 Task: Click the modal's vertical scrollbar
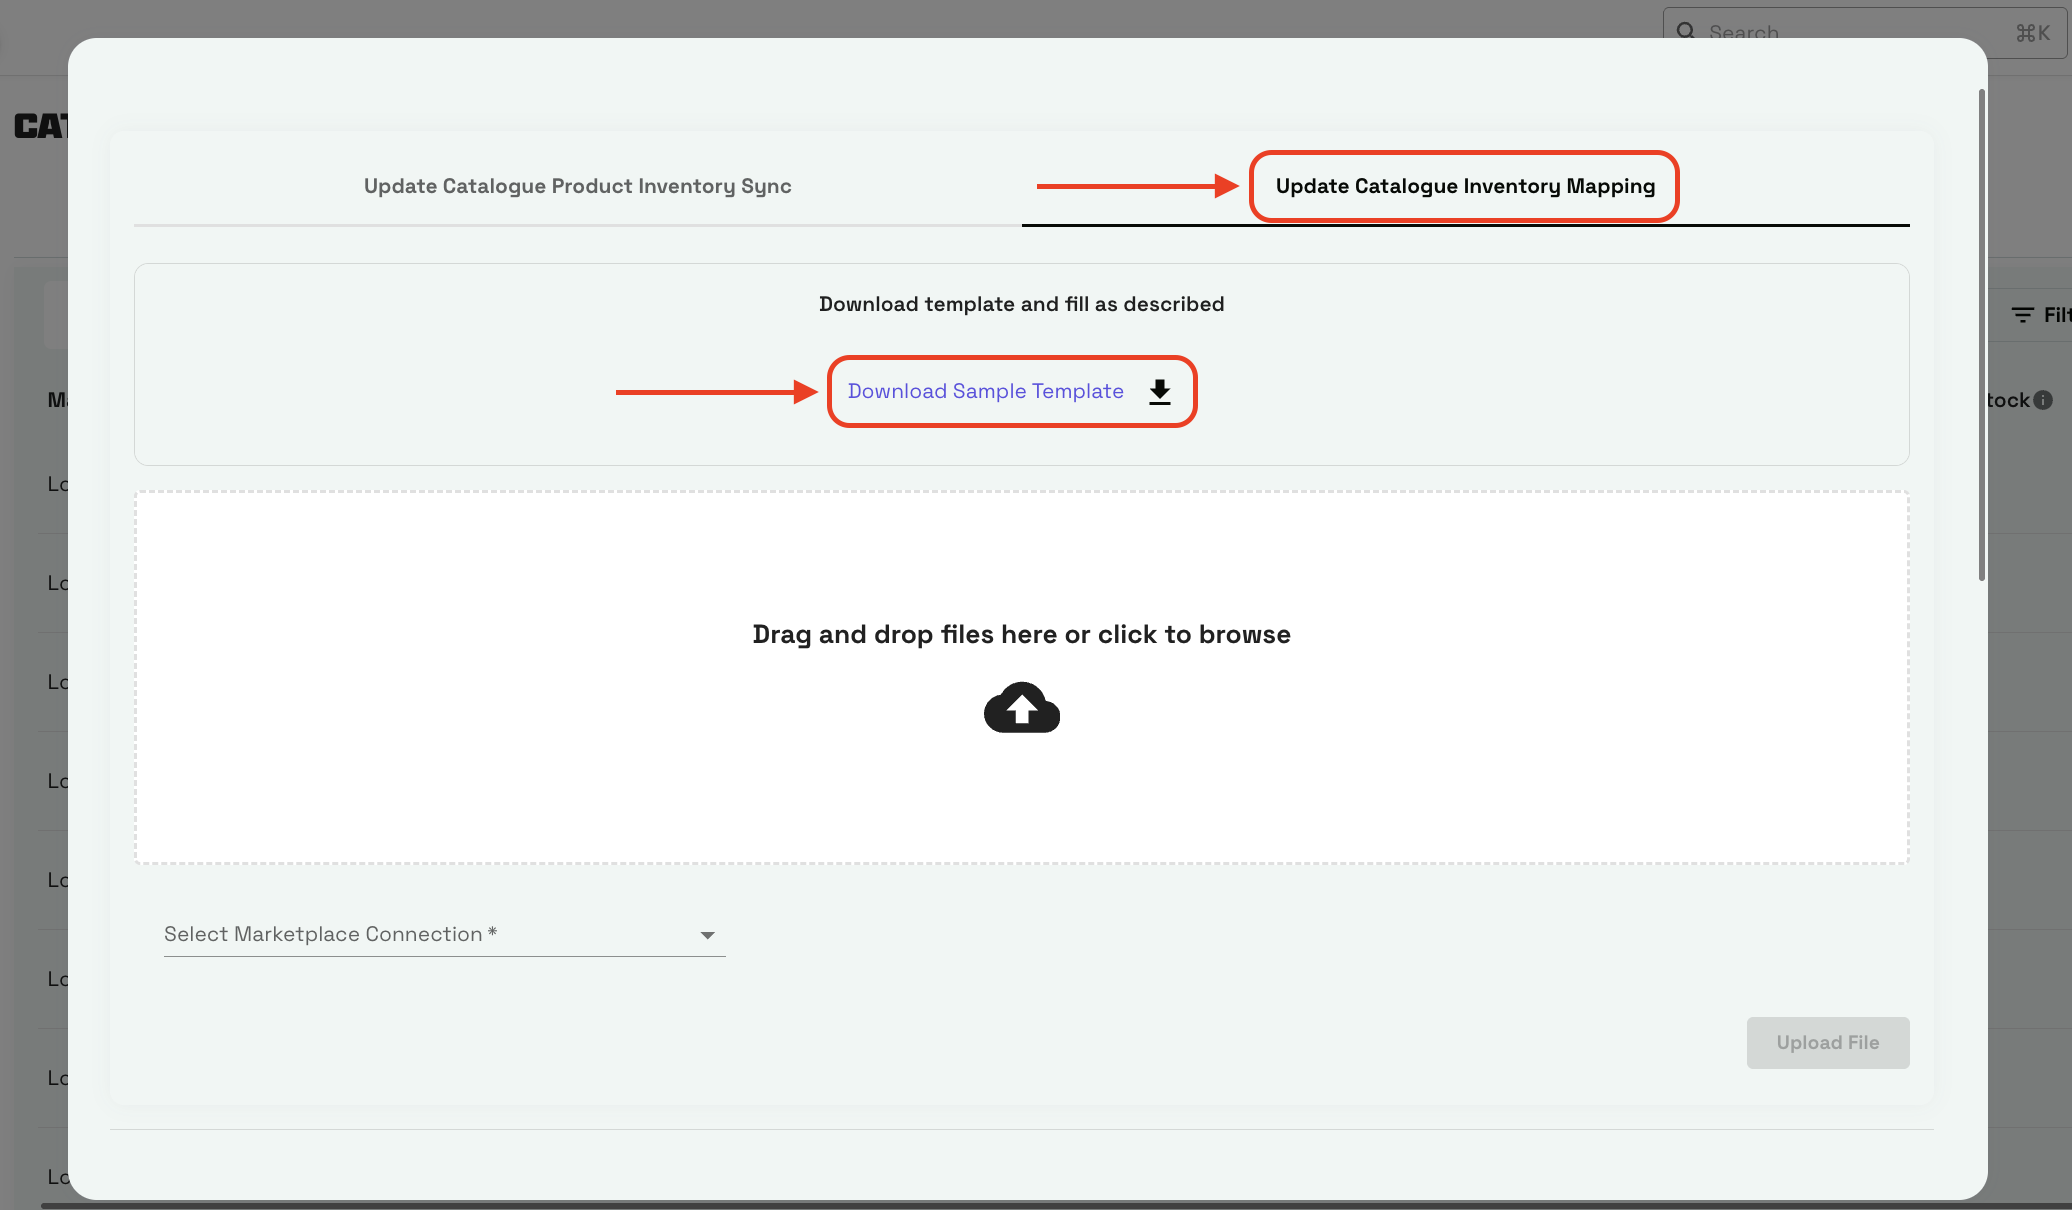[x=1982, y=335]
